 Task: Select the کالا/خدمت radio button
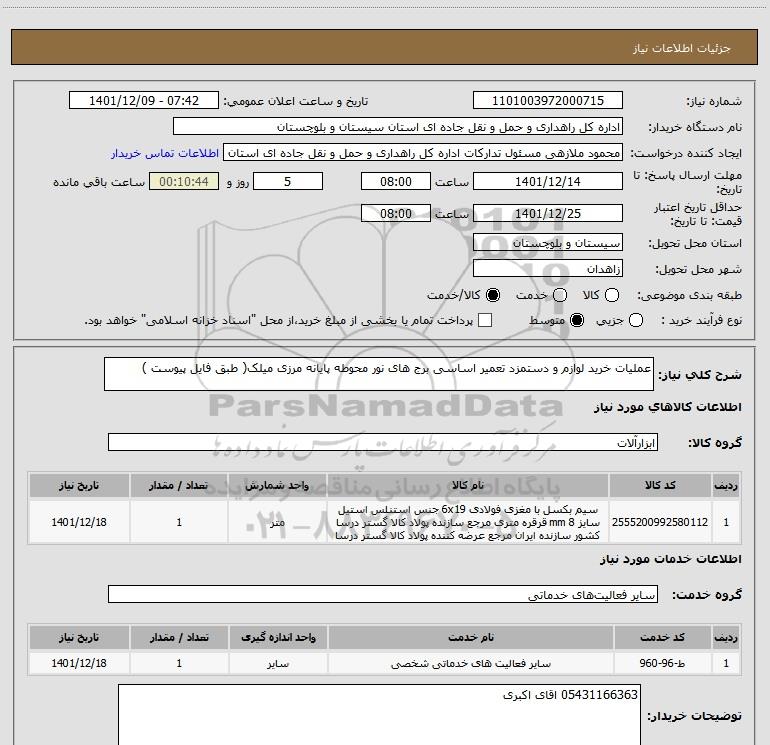click(493, 295)
